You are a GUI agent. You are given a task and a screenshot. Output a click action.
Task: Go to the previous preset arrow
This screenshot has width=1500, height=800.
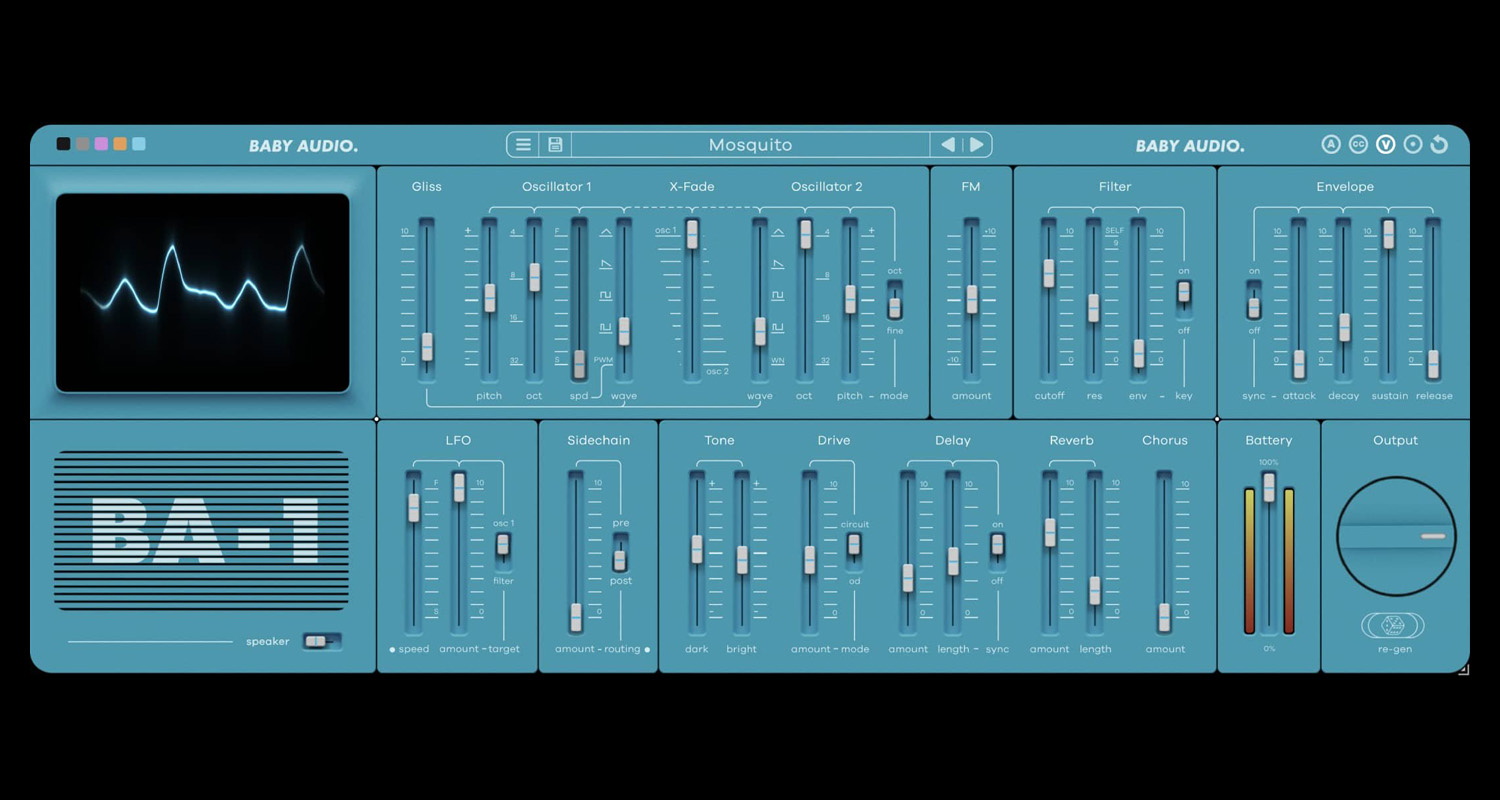[x=947, y=145]
